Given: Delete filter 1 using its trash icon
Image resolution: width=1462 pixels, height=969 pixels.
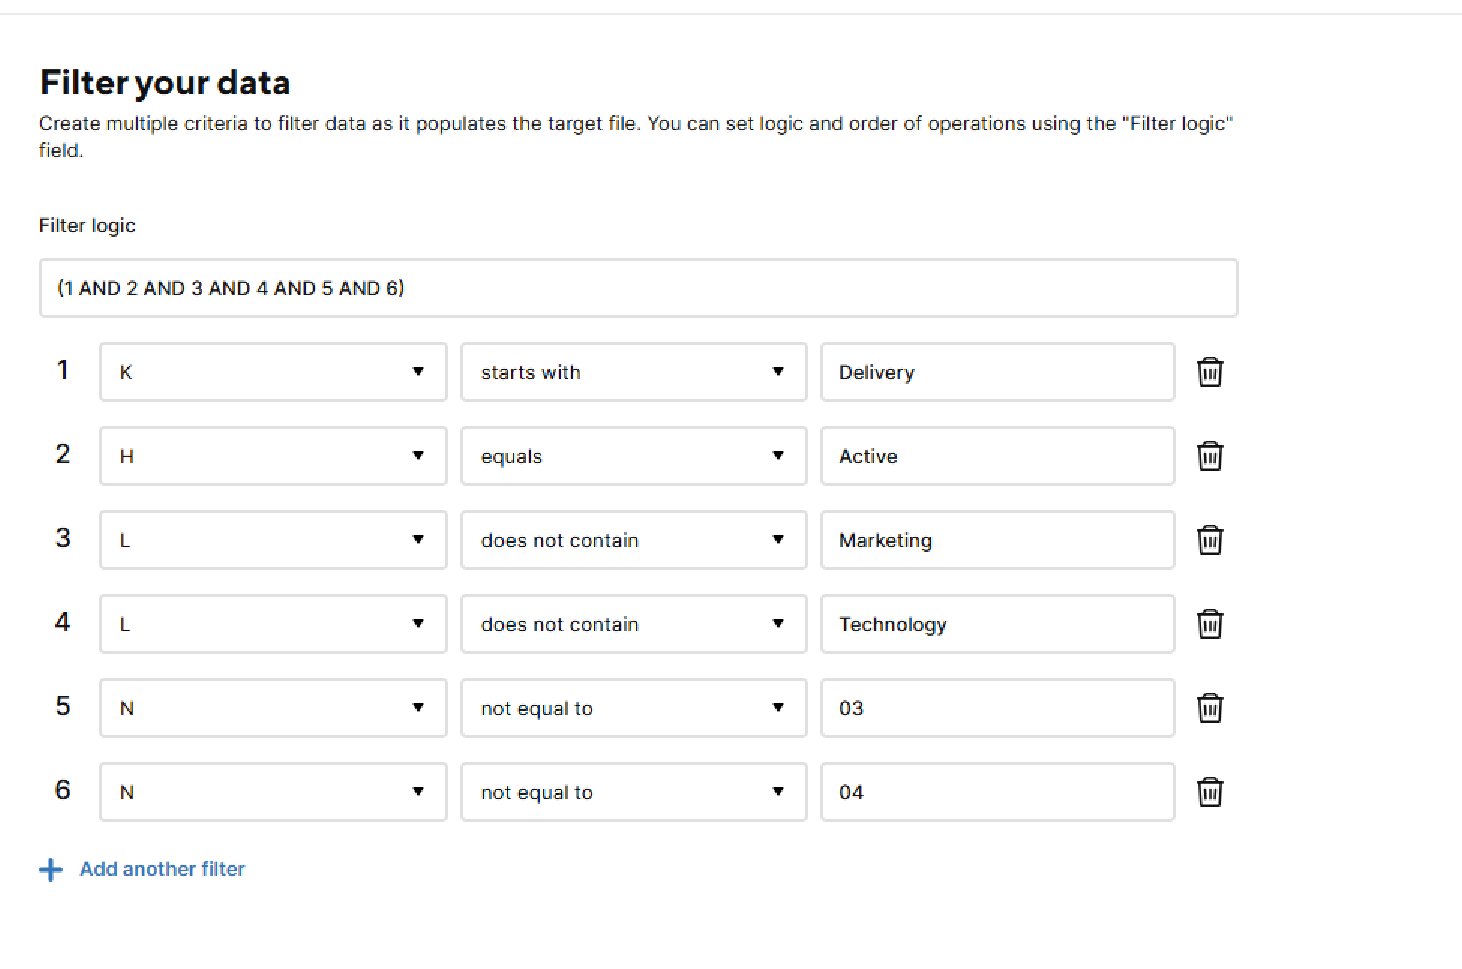Looking at the screenshot, I should click(1209, 372).
